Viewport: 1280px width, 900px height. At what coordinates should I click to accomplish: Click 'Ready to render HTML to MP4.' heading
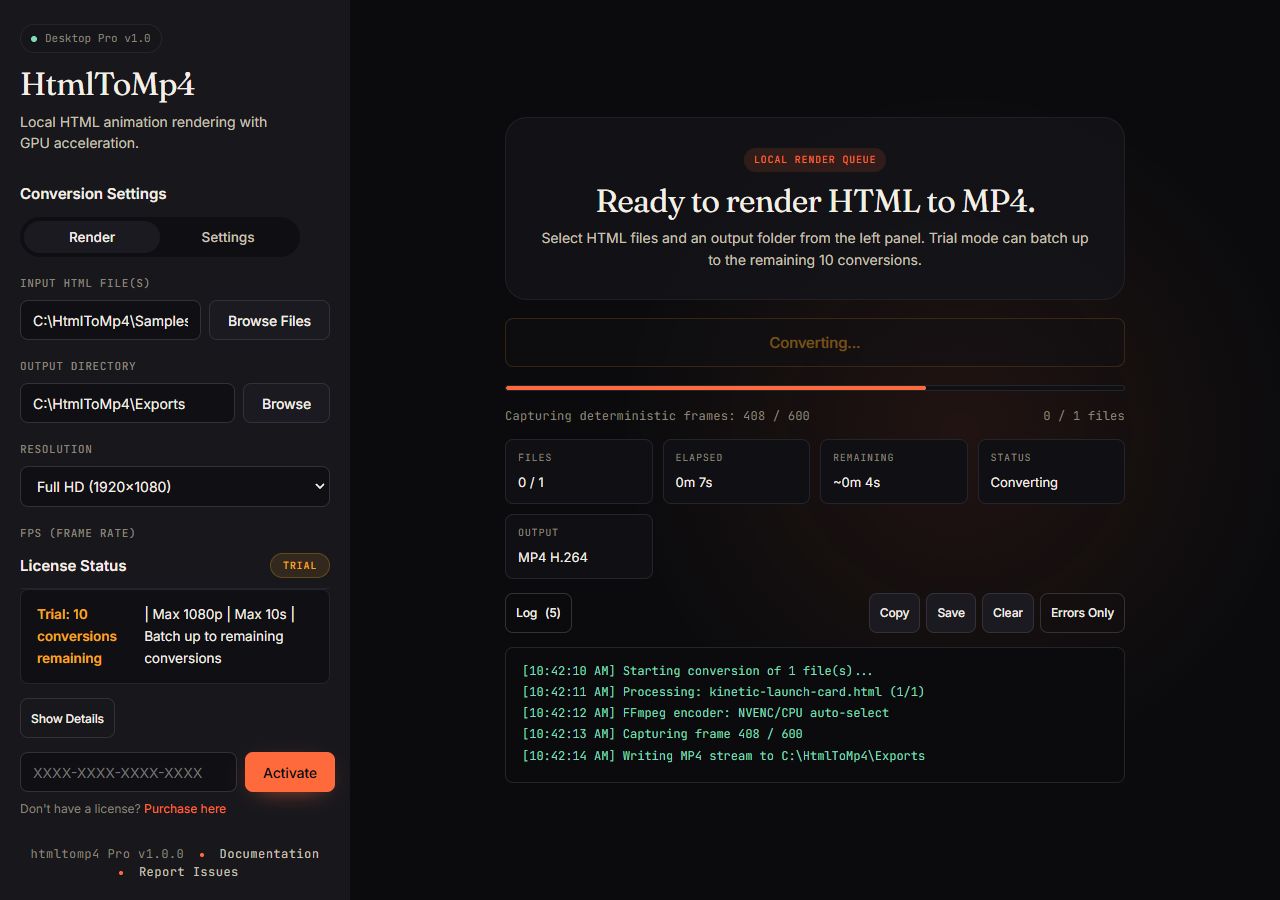coord(815,202)
